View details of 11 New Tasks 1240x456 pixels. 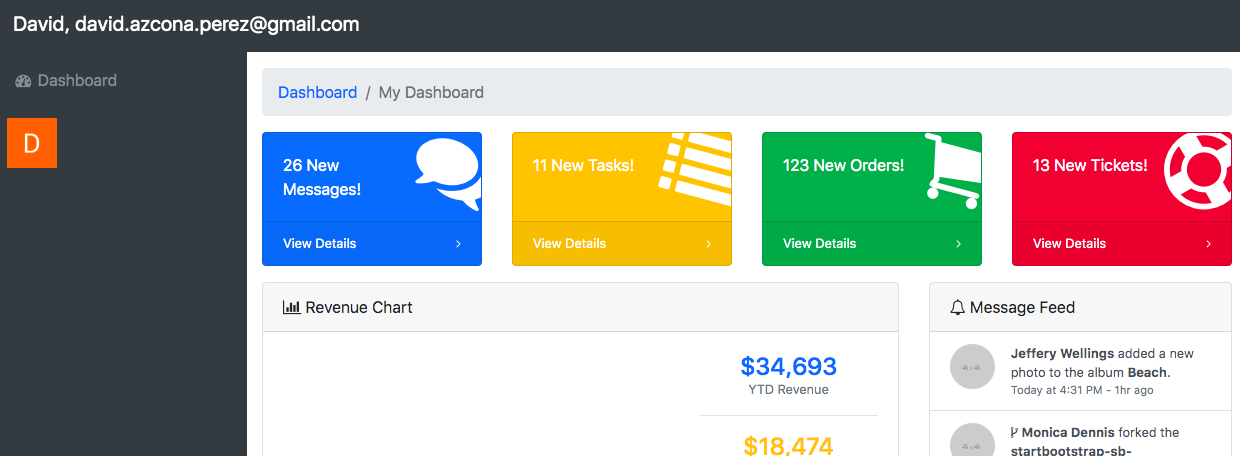pyautogui.click(x=622, y=243)
